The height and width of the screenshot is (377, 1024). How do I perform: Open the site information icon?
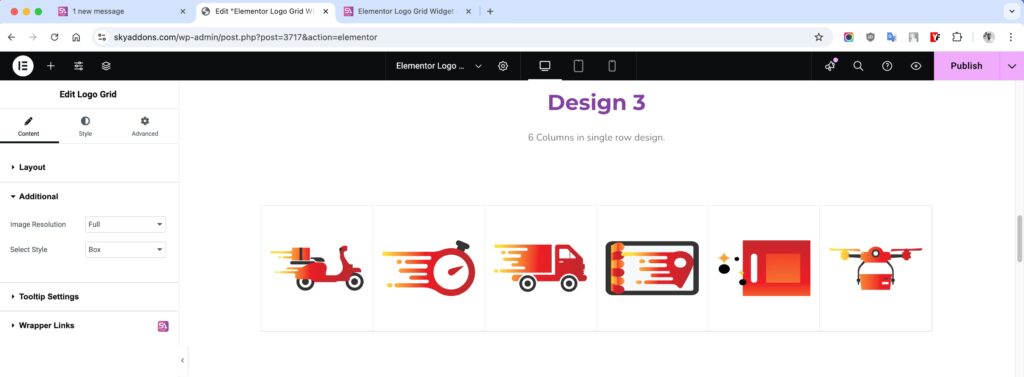[102, 37]
